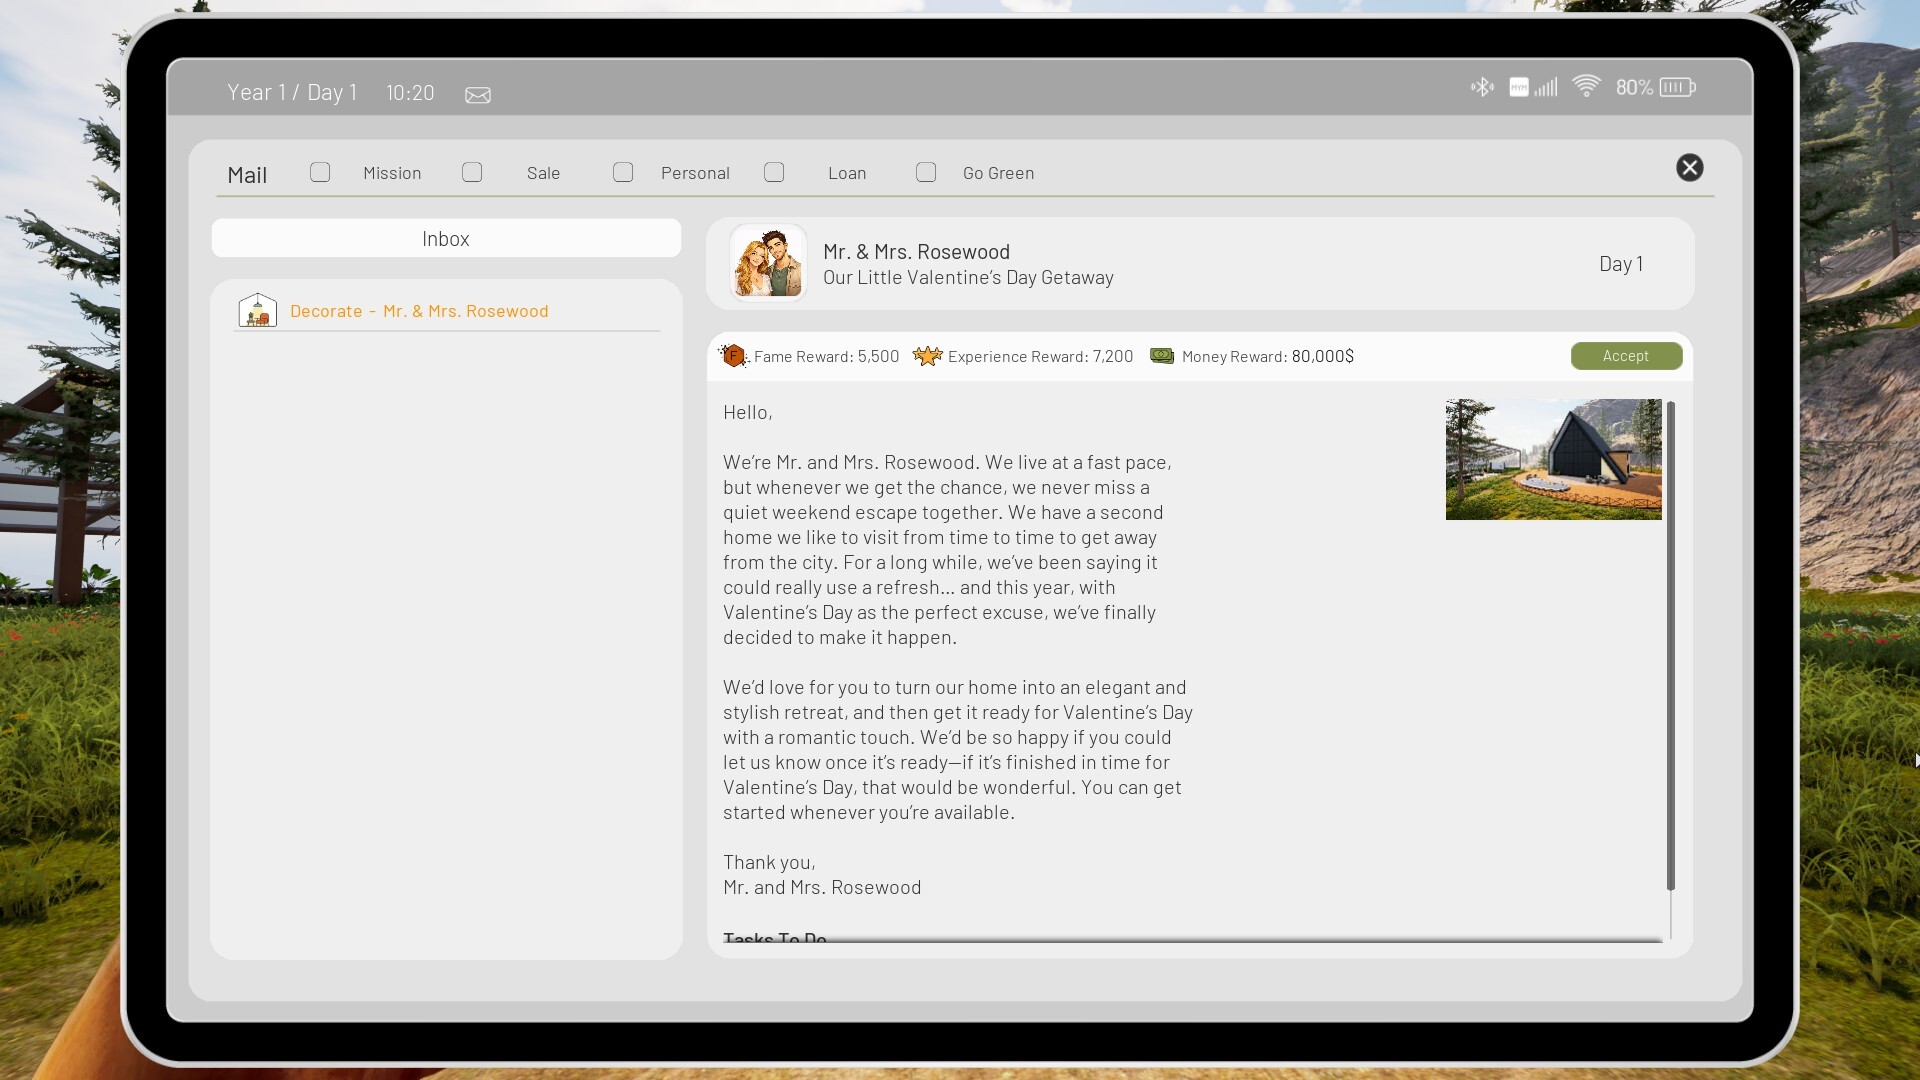1920x1080 pixels.
Task: Click the cabin photo in the email
Action: [x=1551, y=459]
